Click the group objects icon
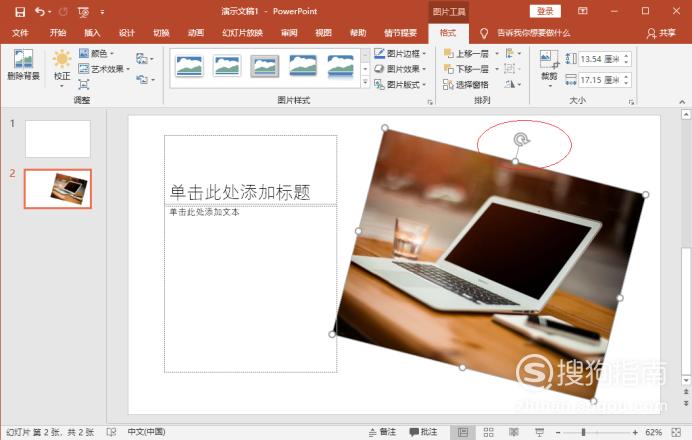 (511, 69)
